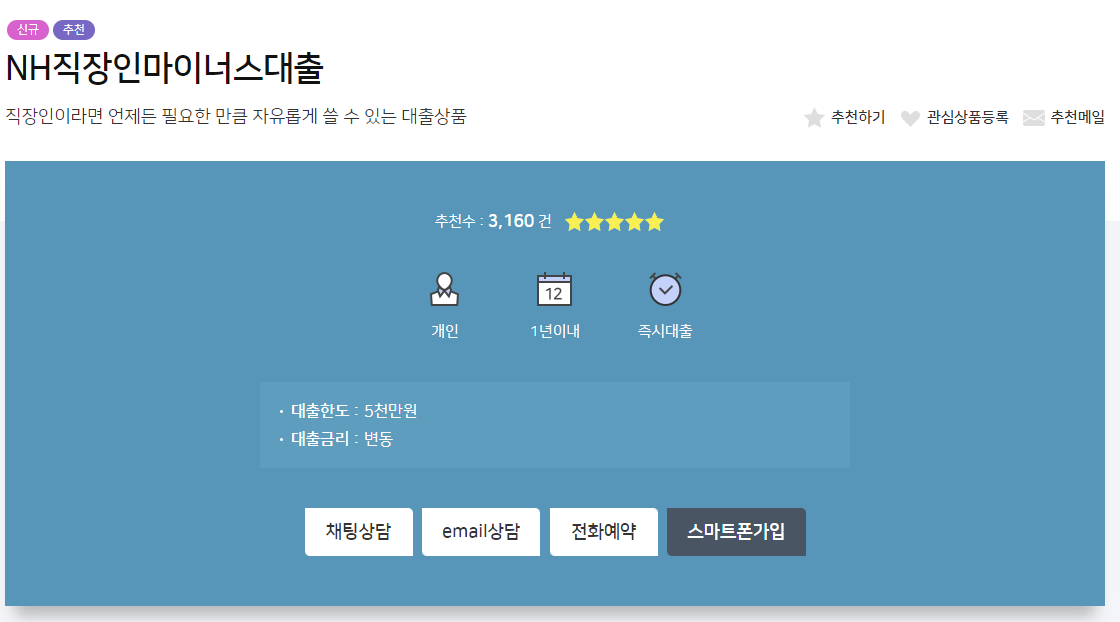
Task: Select 전화예약 phone reservation button
Action: click(604, 532)
